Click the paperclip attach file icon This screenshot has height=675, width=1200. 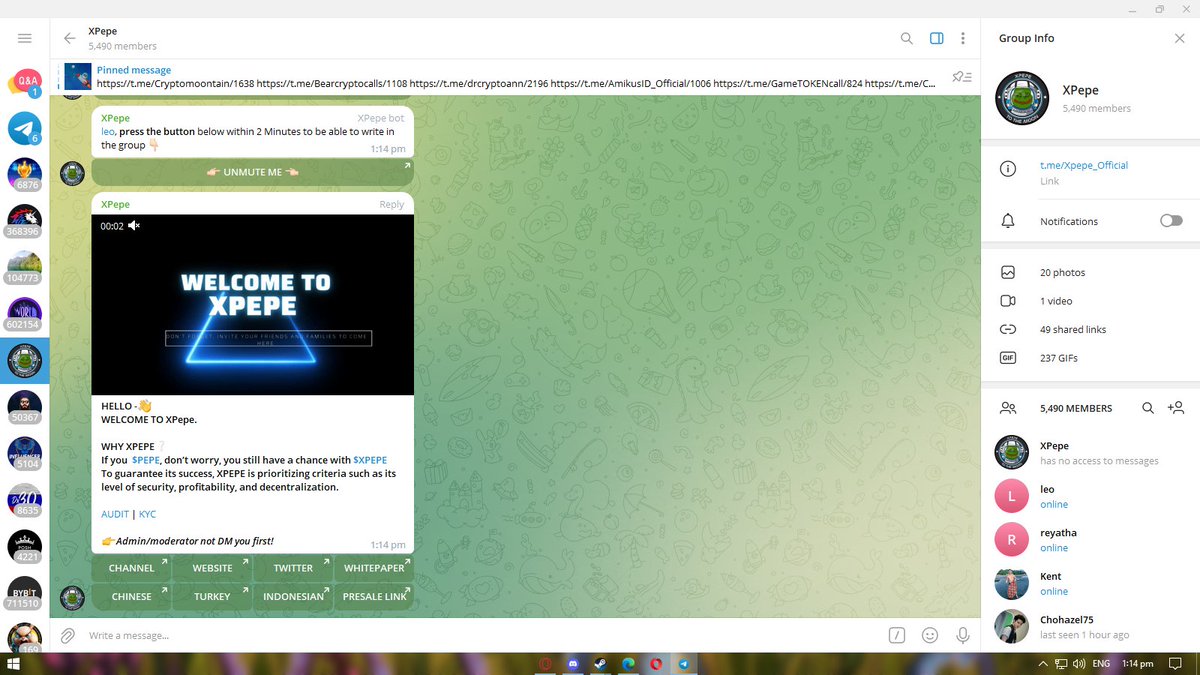(x=68, y=635)
